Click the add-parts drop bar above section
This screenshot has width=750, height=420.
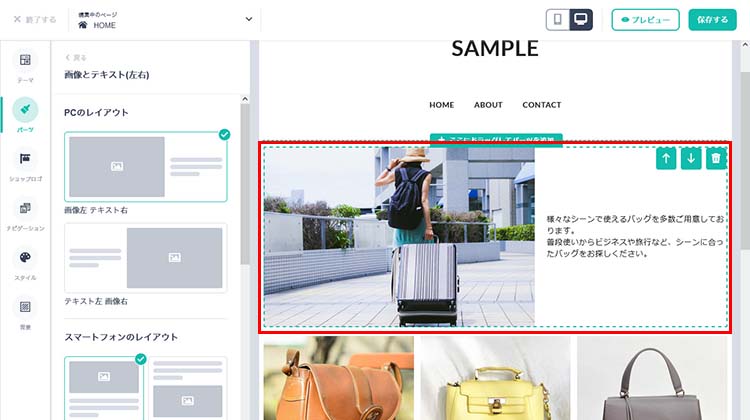pos(496,138)
